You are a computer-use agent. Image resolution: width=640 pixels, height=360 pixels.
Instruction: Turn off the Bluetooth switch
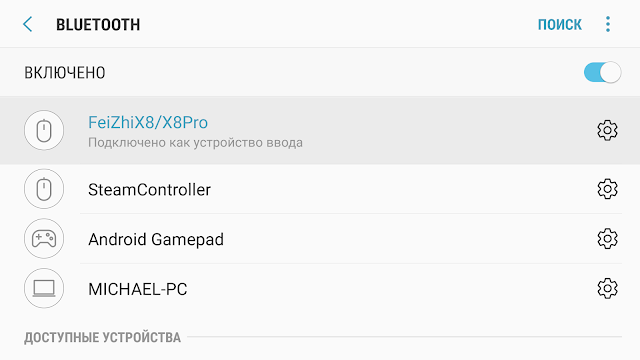pyautogui.click(x=602, y=72)
